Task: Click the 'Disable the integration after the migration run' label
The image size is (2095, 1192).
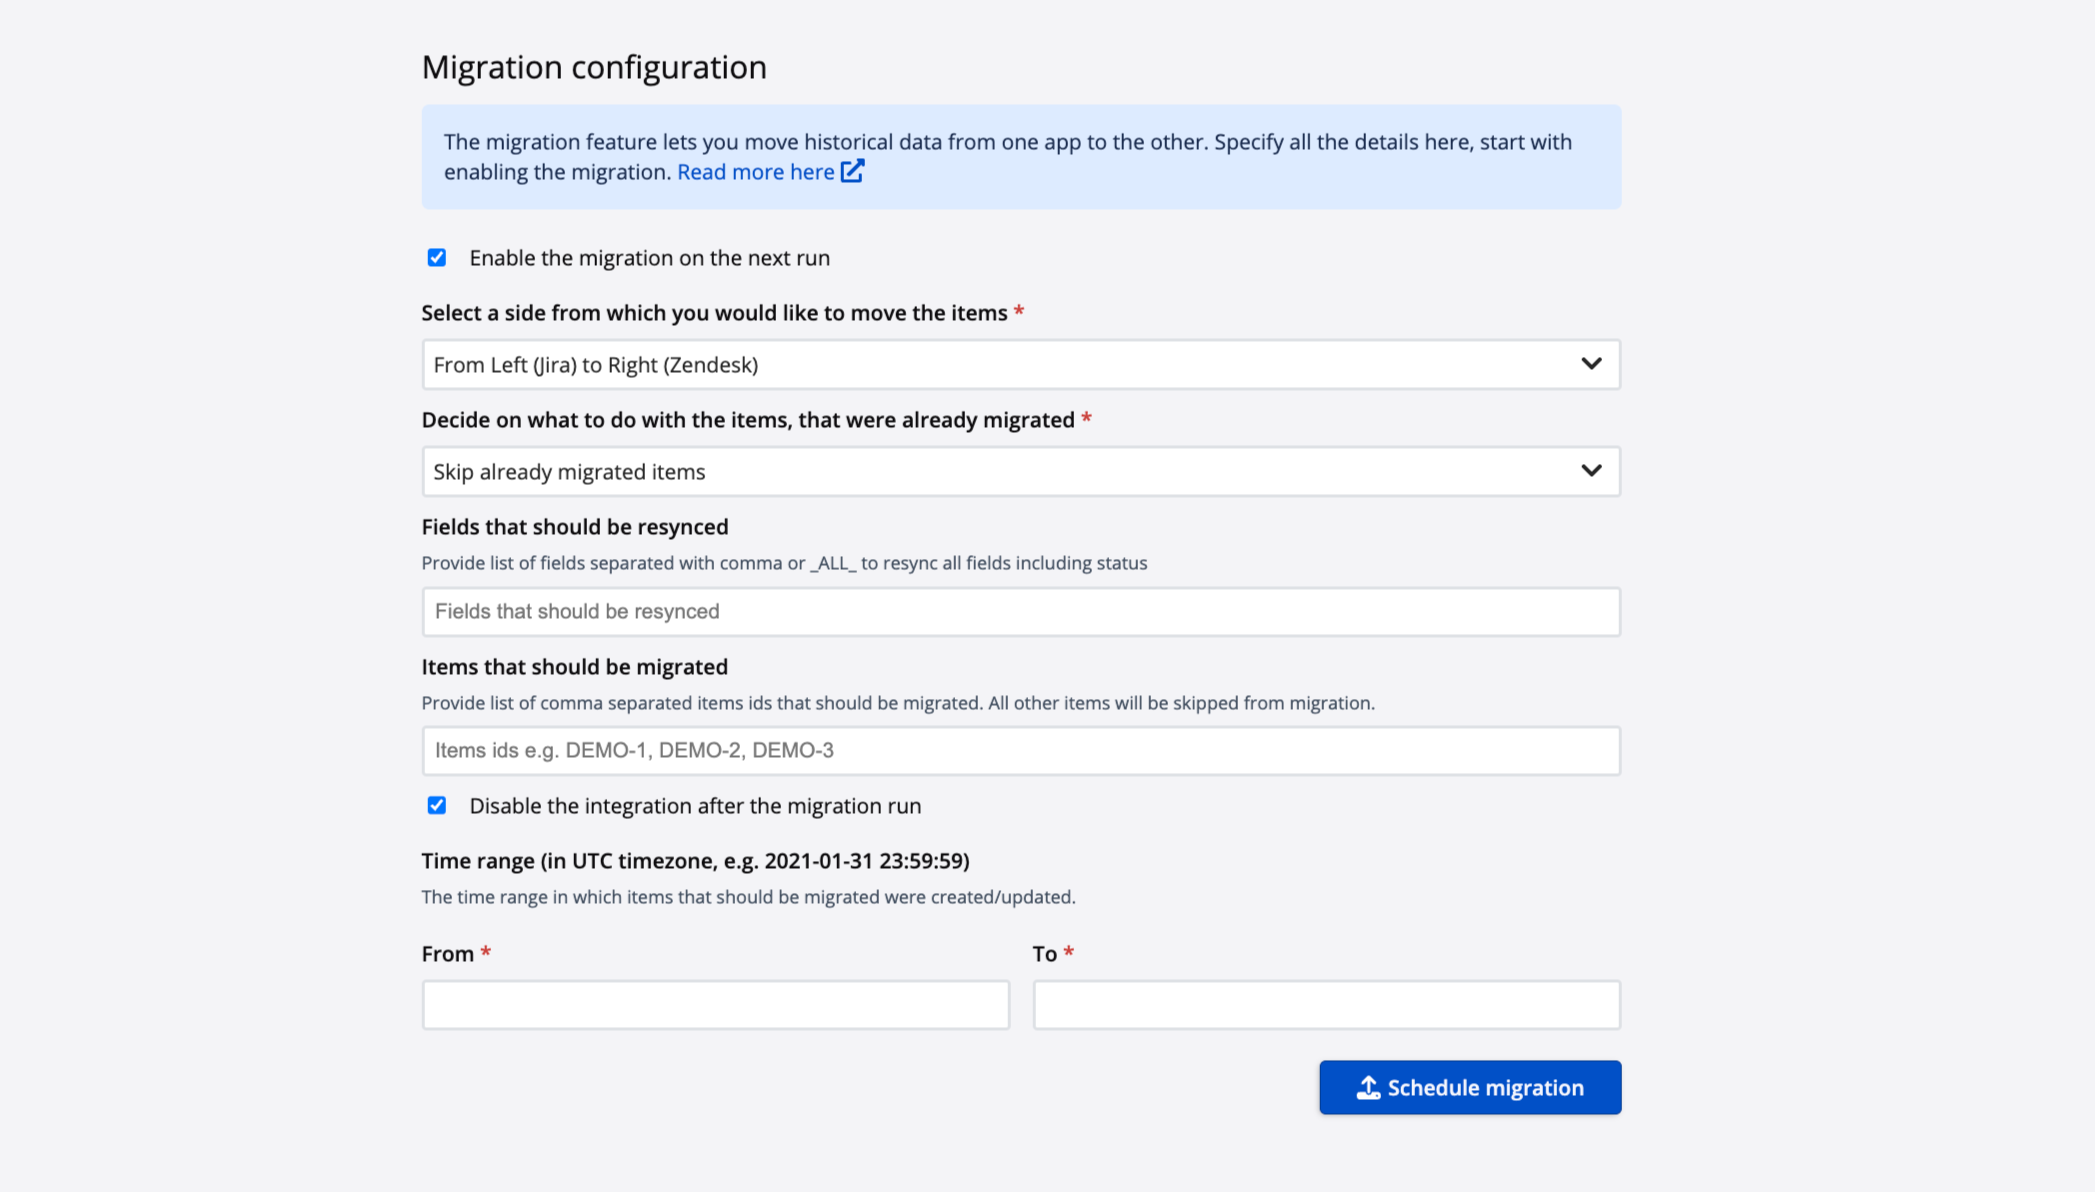Action: [694, 806]
